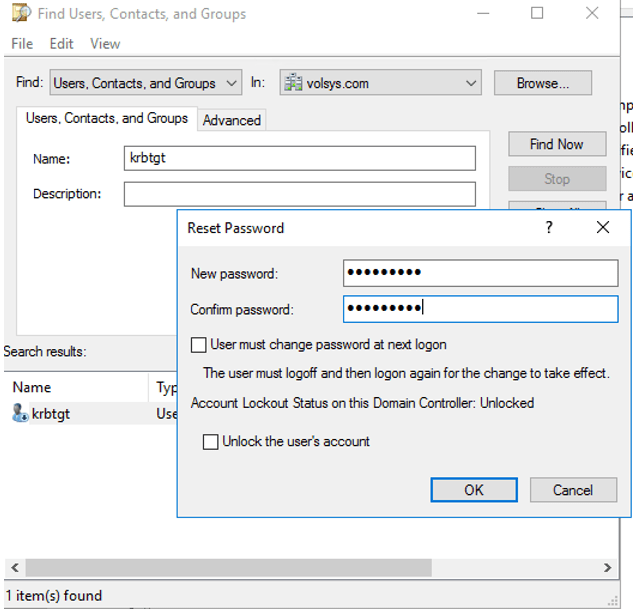Screen dimensions: 634x614
Task: Check Unlock the user's account box
Action: pos(210,442)
